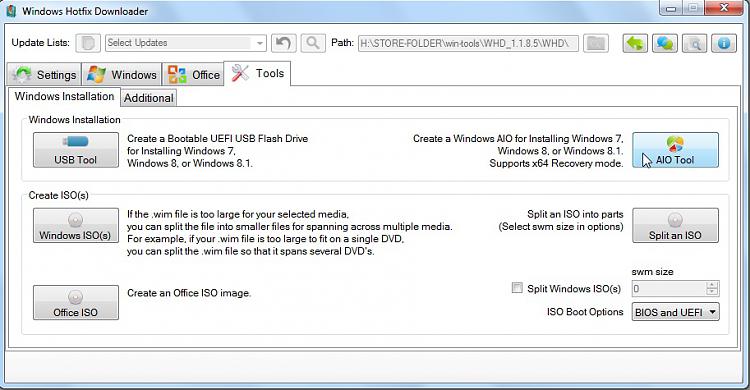Click the magnifier search icon beside Path
Viewport: 750px width, 390px height.
313,43
